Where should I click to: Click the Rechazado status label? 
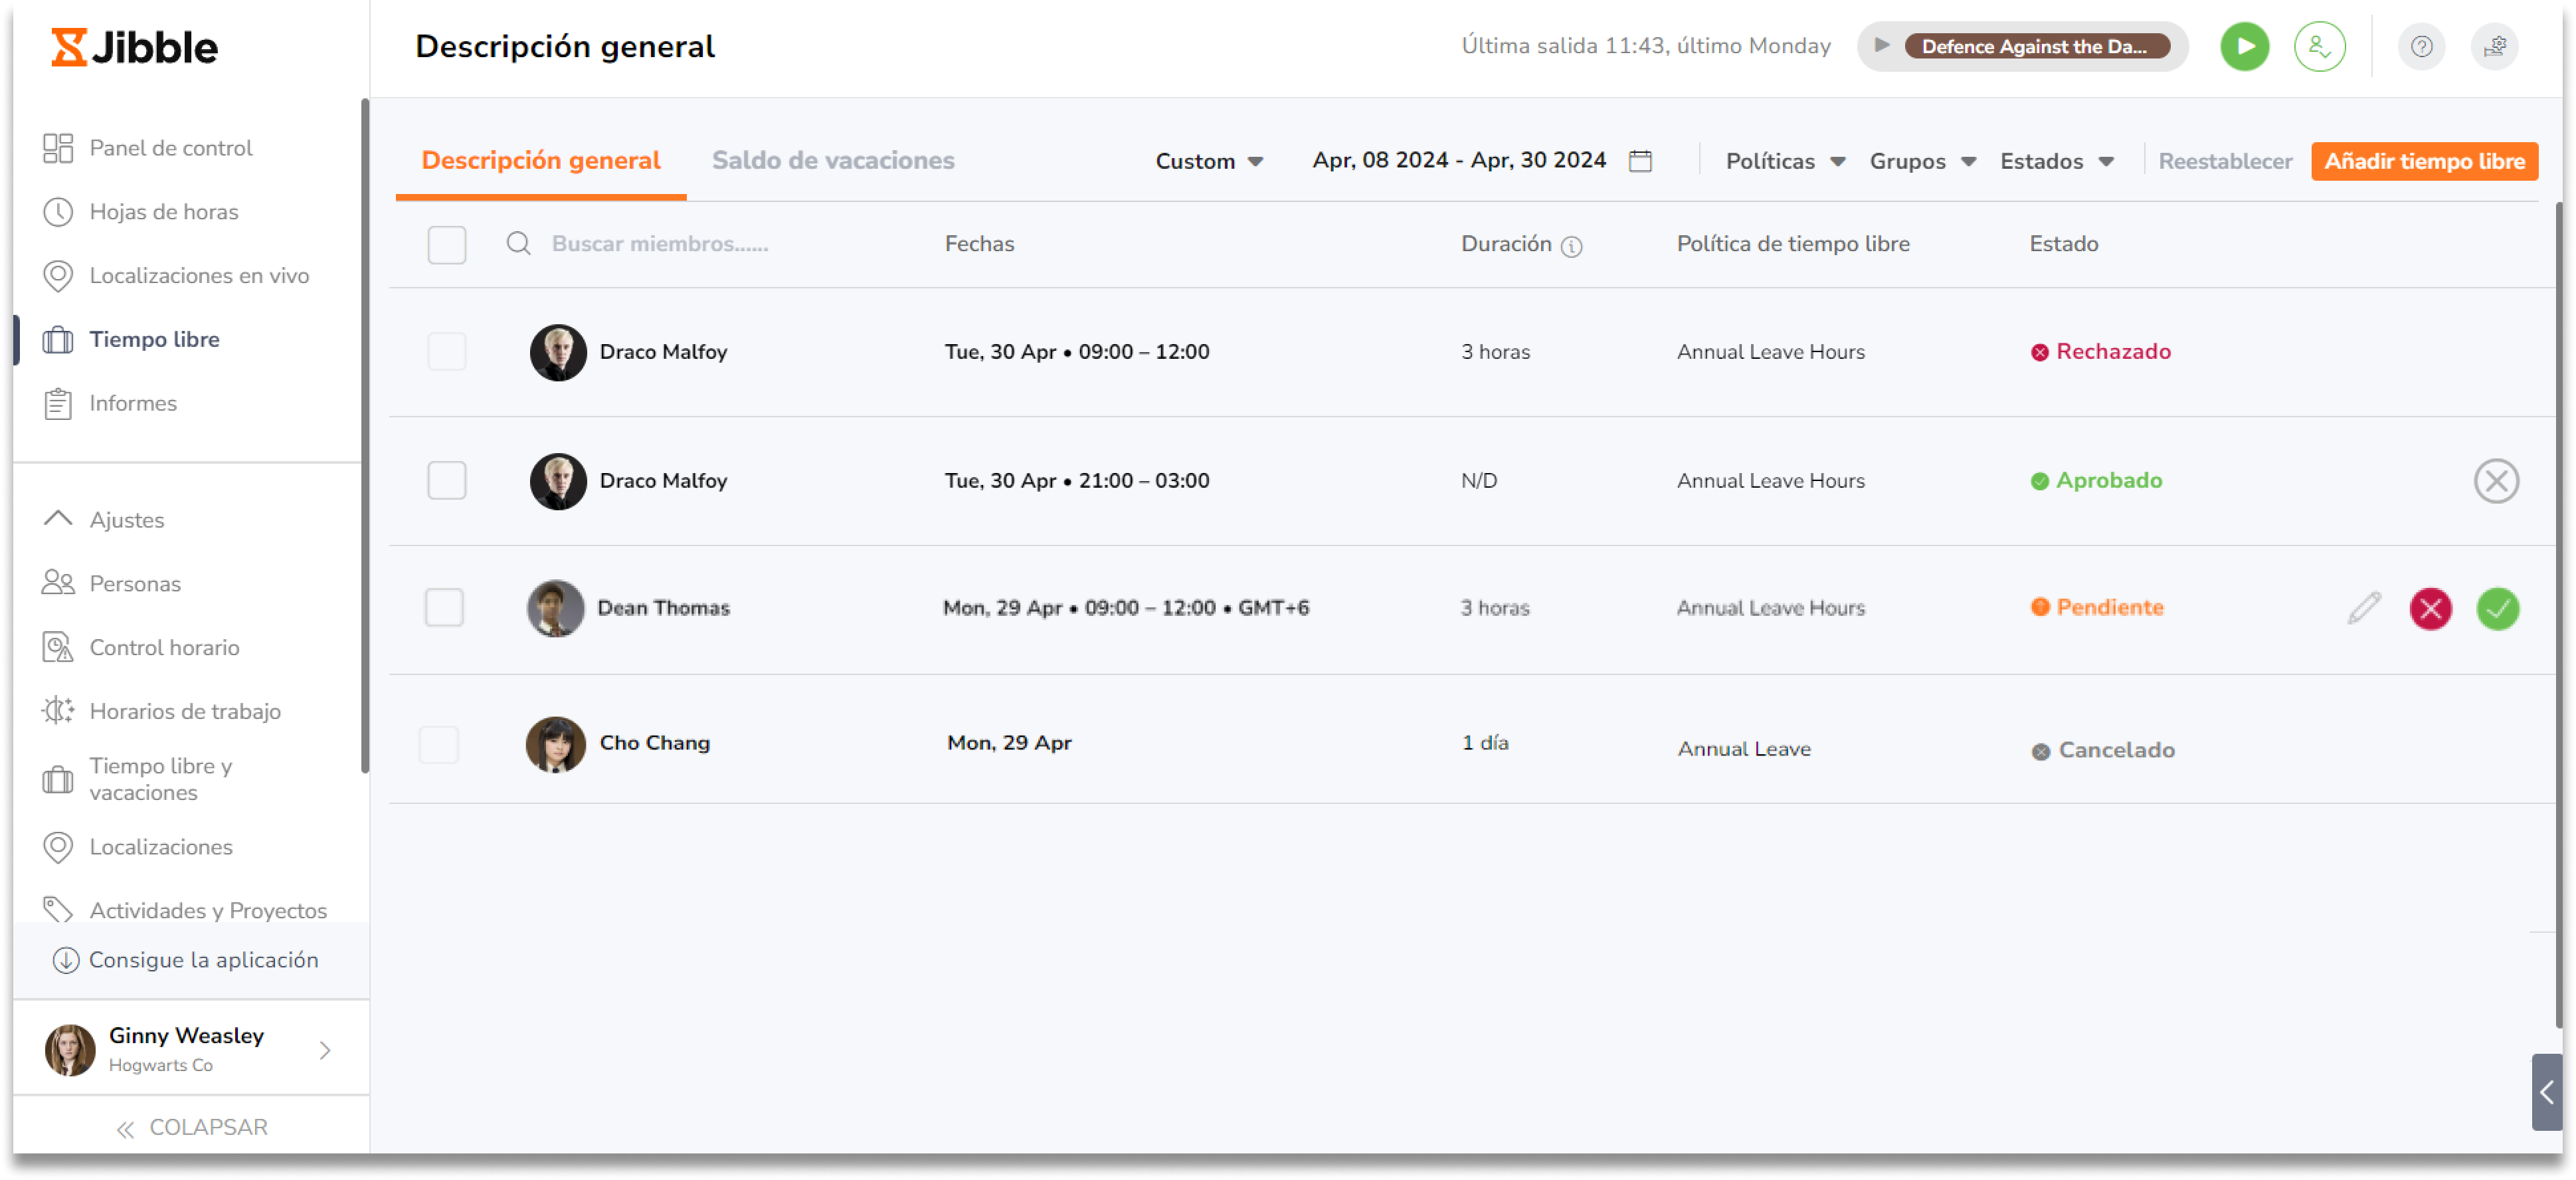[2100, 352]
